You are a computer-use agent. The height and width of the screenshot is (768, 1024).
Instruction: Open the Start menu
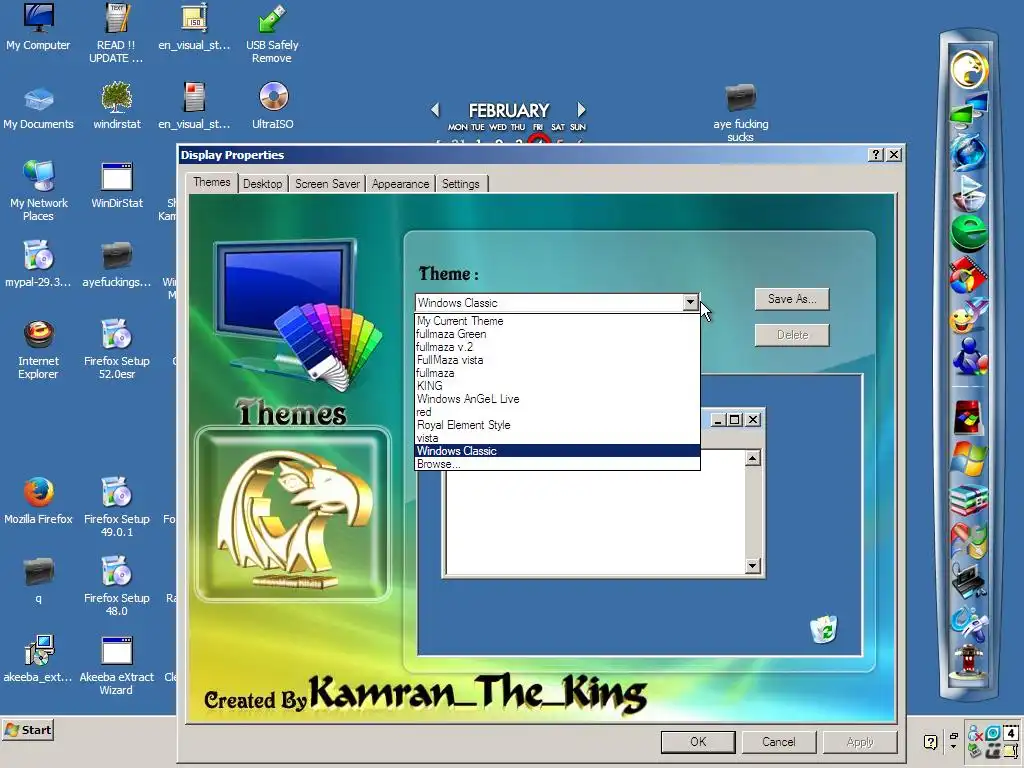point(28,730)
